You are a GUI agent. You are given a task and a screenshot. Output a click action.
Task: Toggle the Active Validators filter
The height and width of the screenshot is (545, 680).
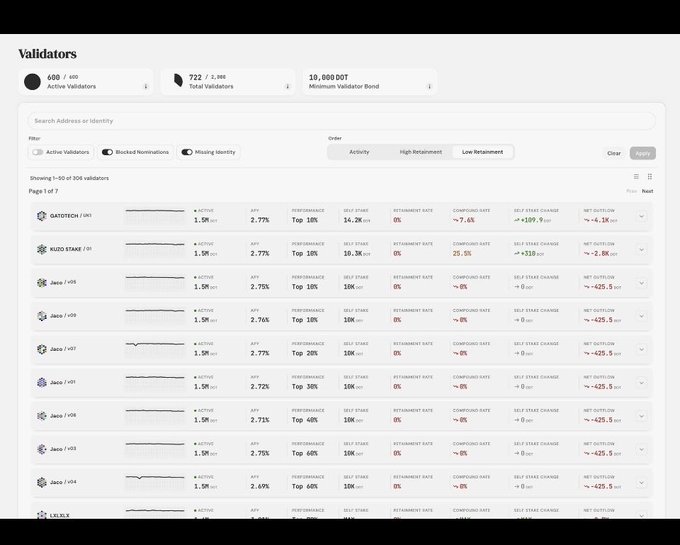click(x=38, y=152)
